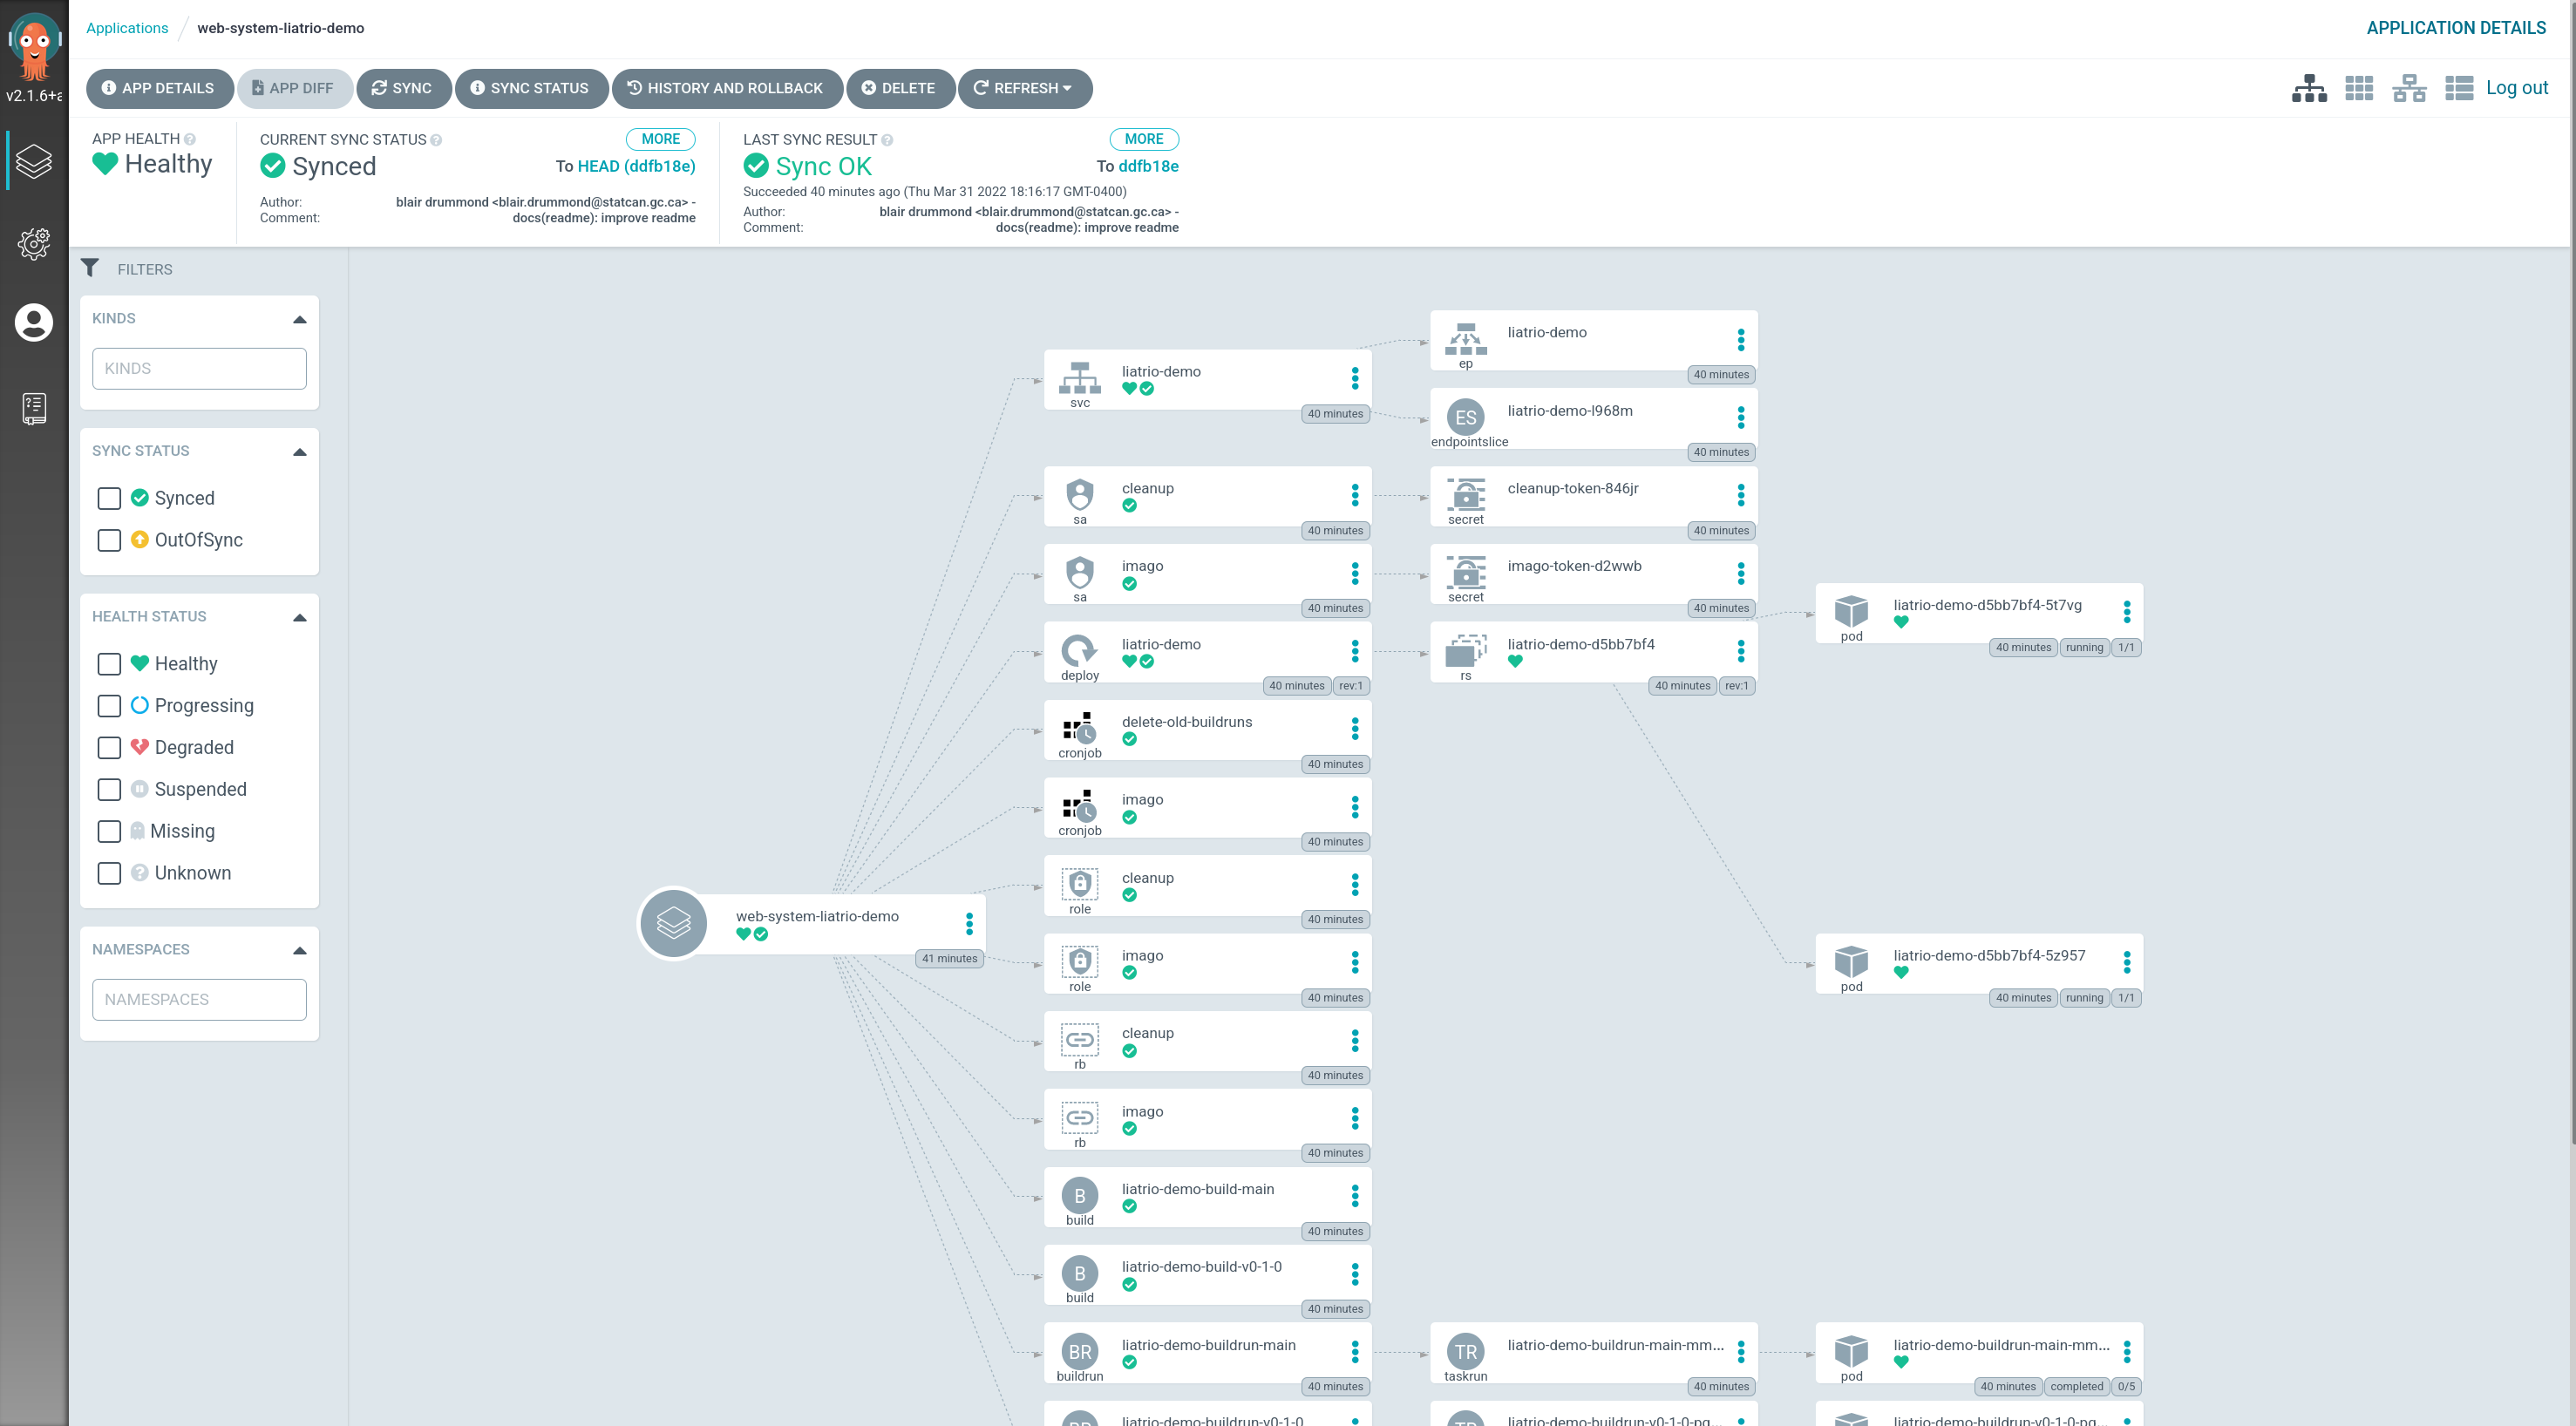This screenshot has height=1426, width=2576.
Task: Click MORE under Last Sync Result
Action: pyautogui.click(x=1143, y=139)
